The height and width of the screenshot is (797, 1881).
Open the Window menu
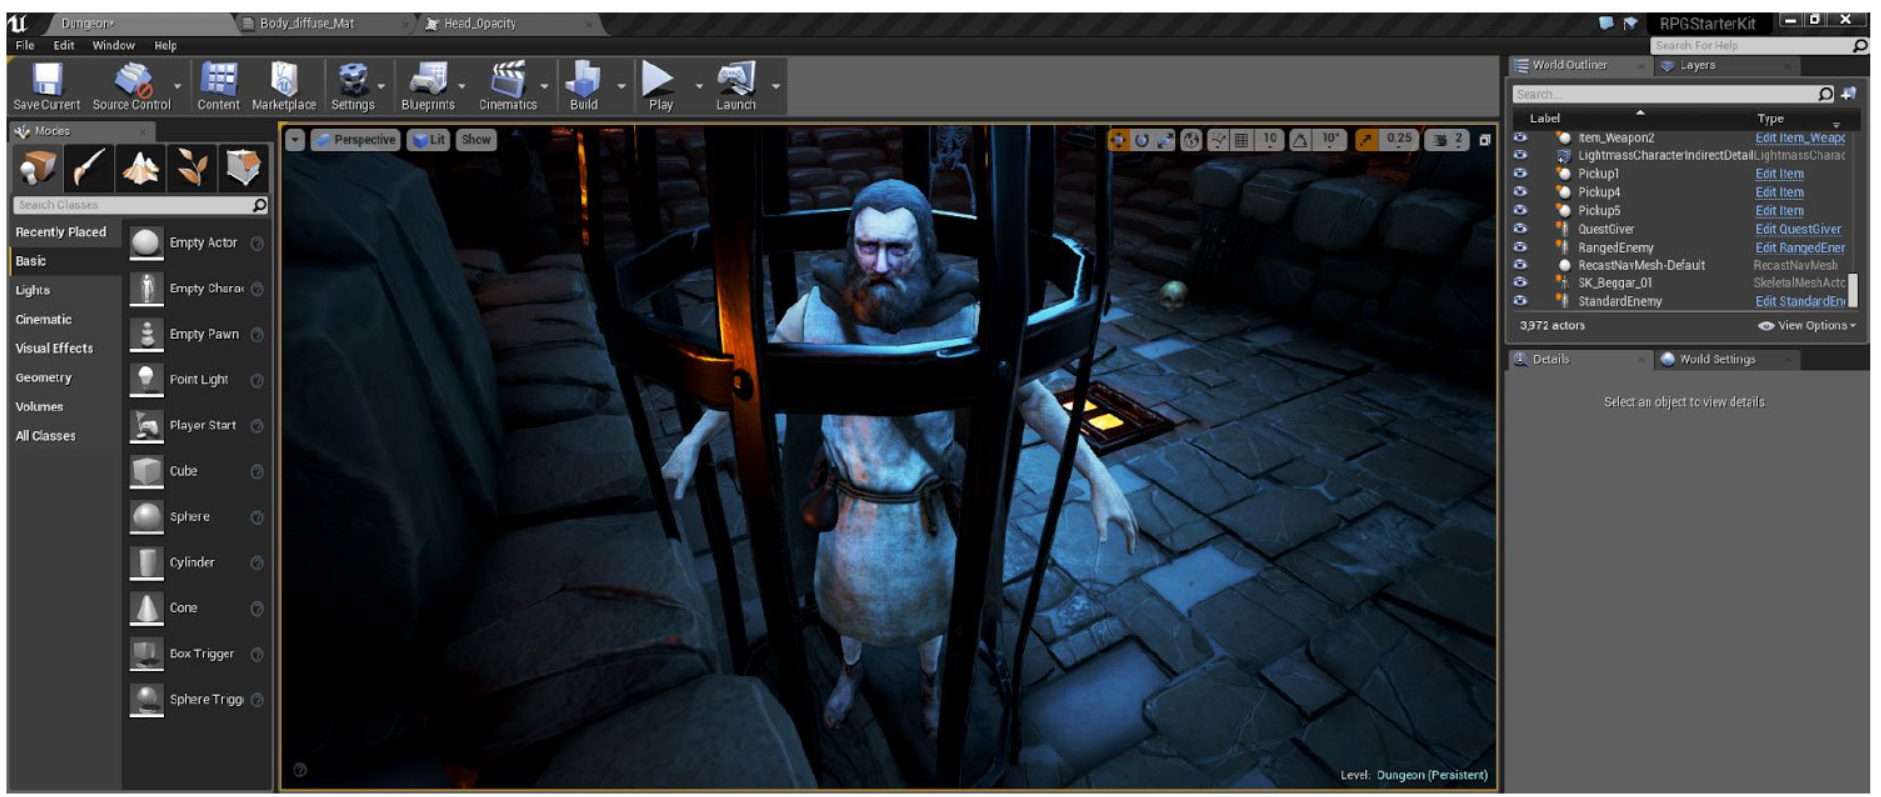113,46
